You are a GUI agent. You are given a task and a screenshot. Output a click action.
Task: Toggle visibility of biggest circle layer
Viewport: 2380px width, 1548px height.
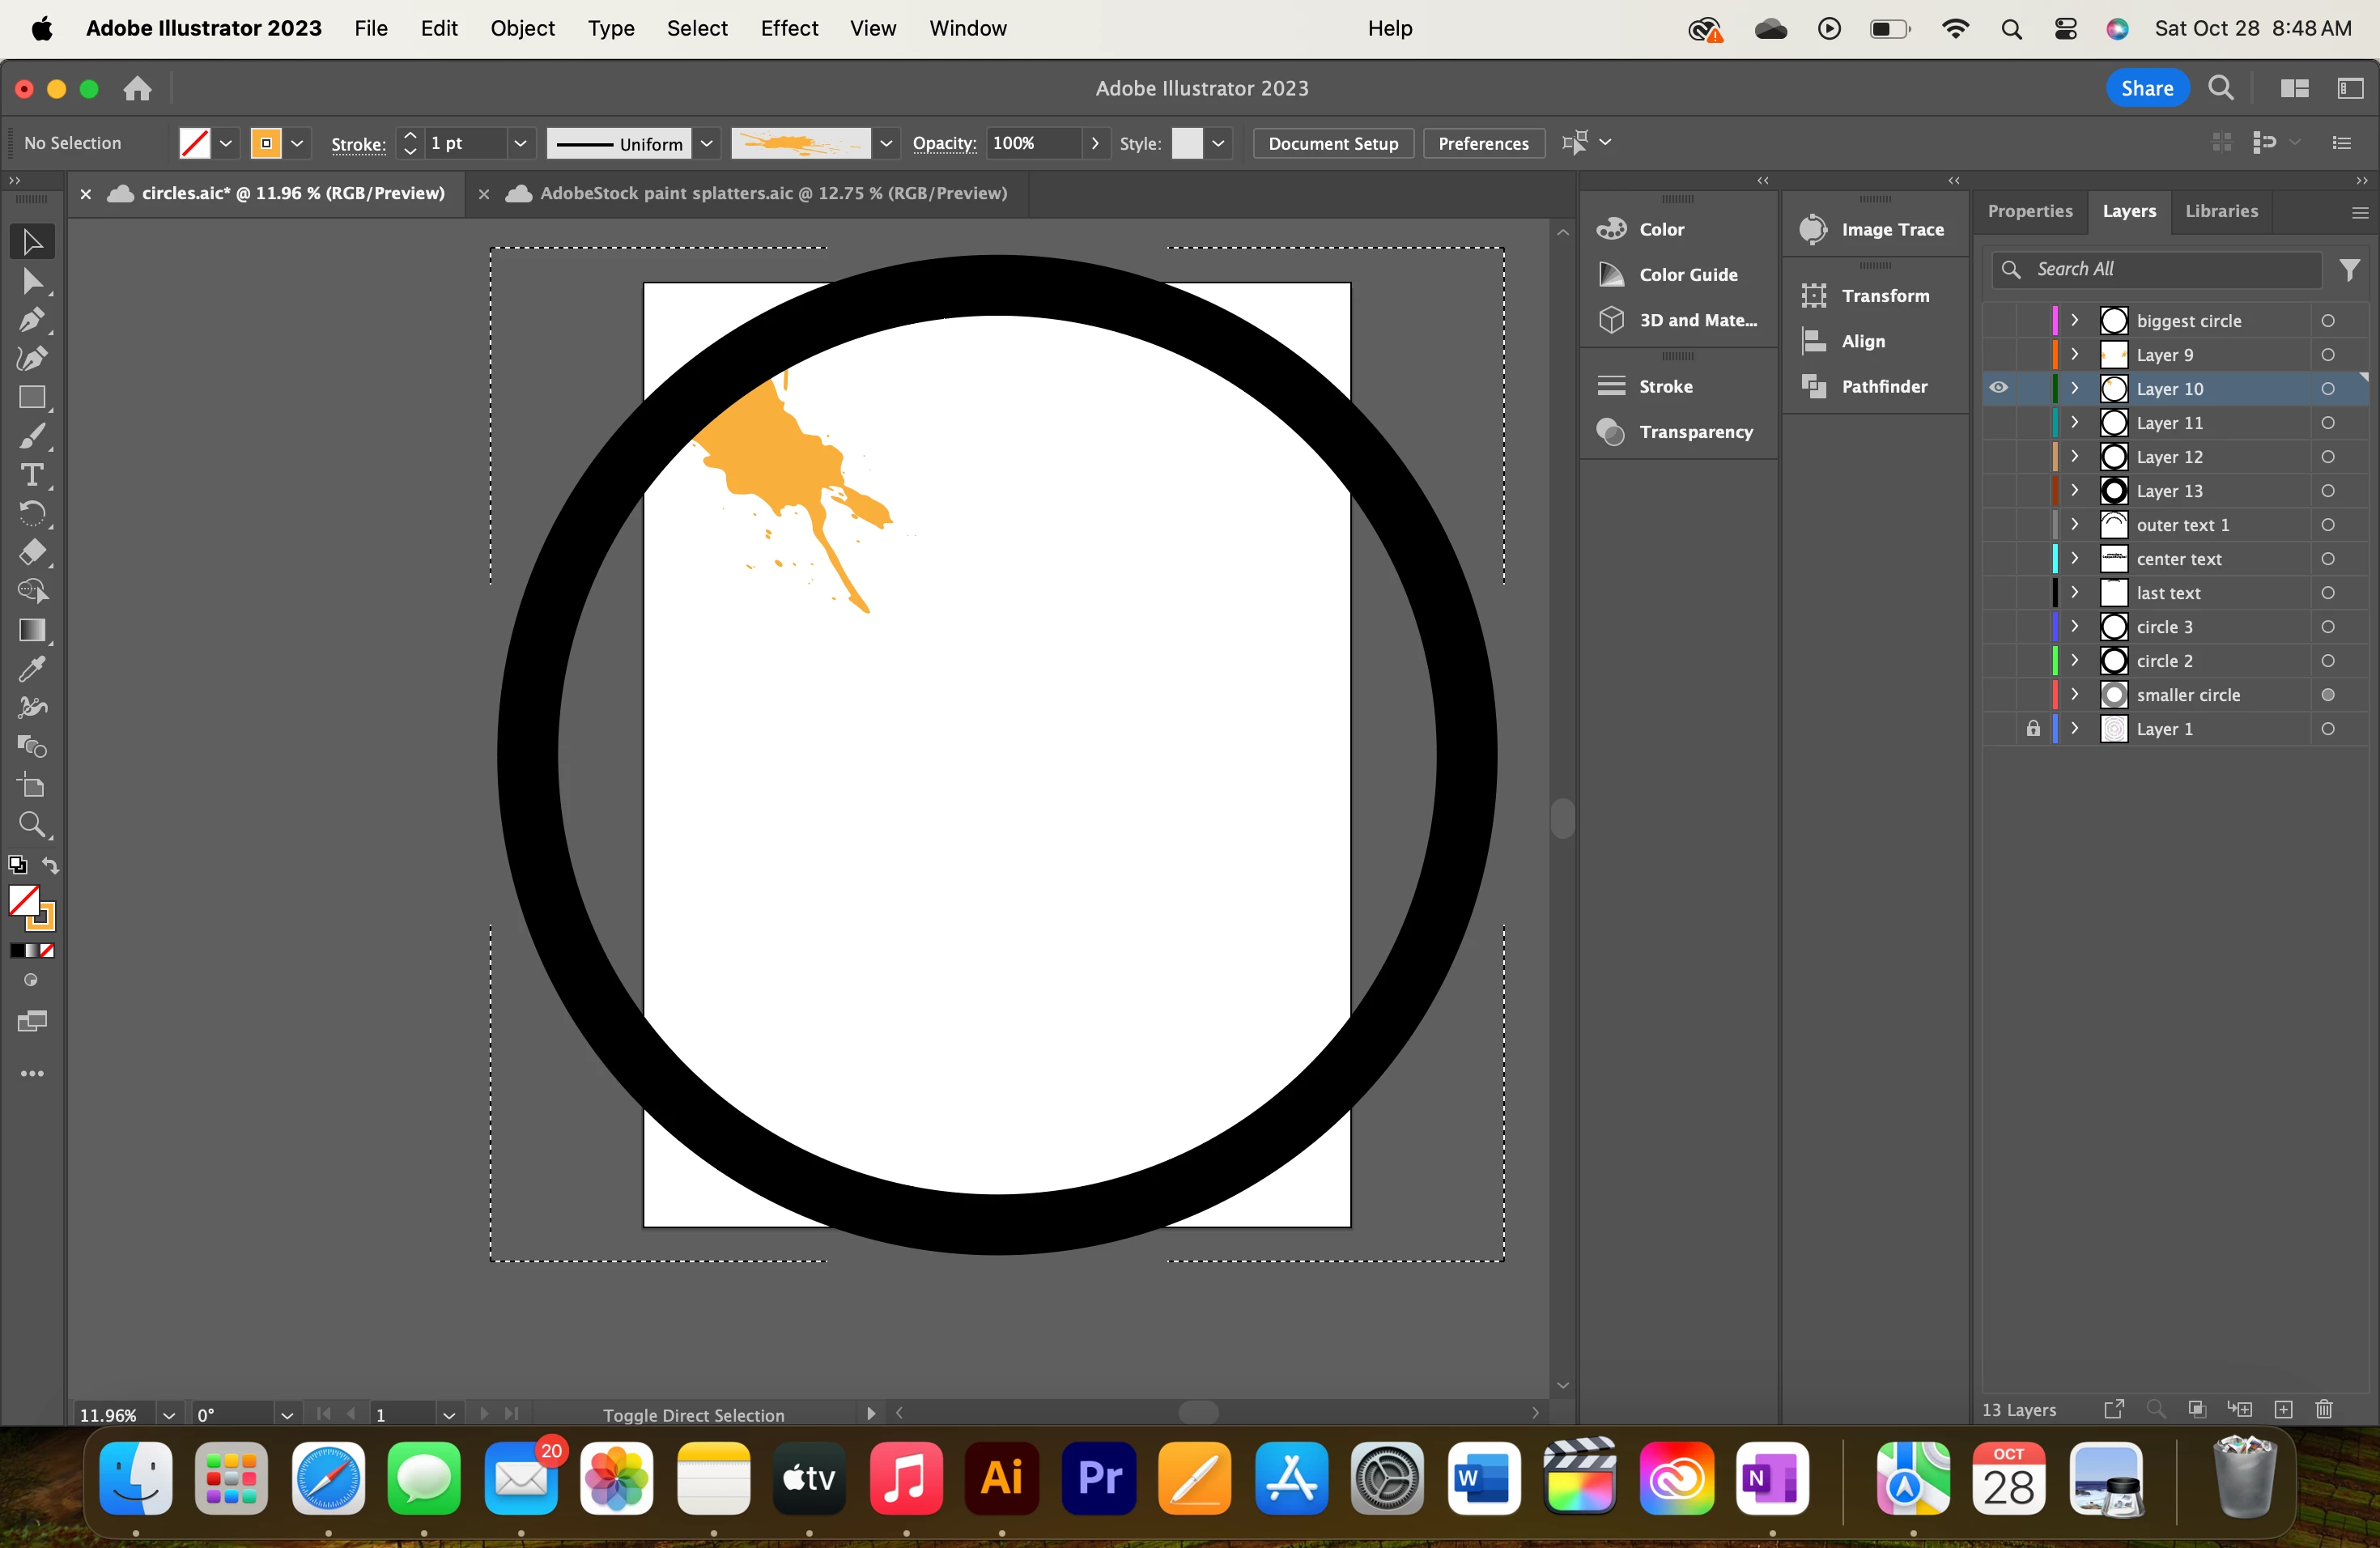1998,321
